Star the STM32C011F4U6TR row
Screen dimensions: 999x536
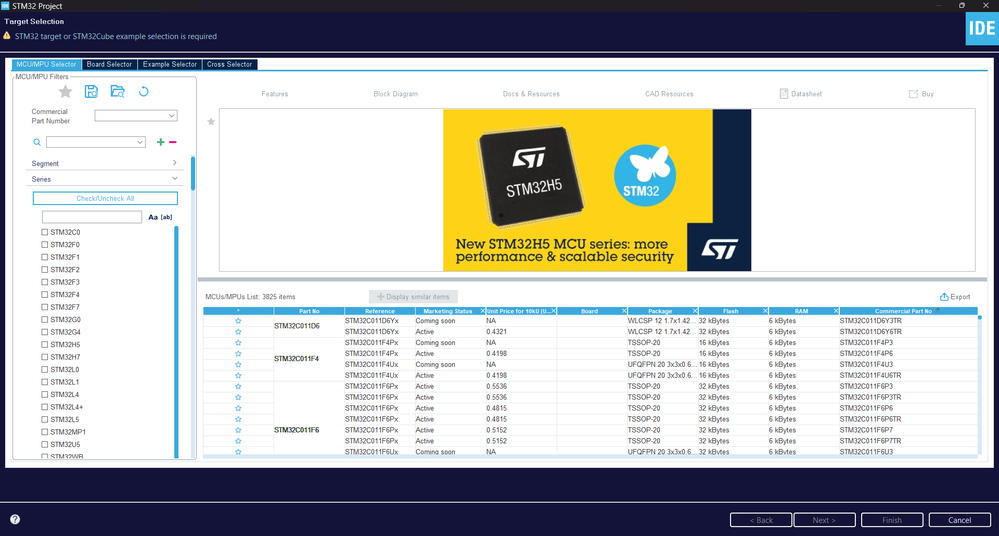tap(238, 375)
